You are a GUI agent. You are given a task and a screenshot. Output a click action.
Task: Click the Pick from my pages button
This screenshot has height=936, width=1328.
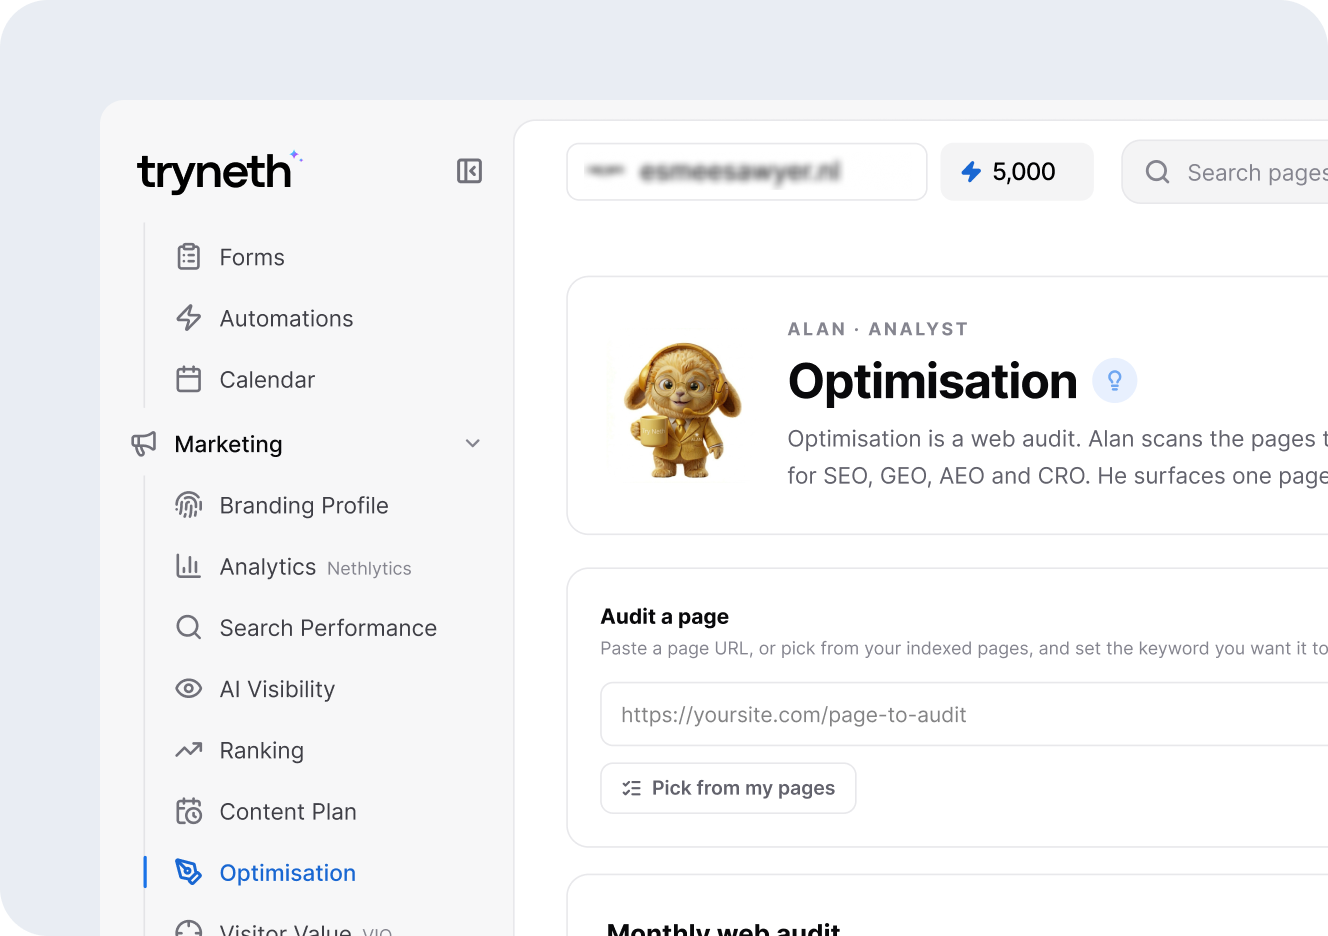click(728, 788)
